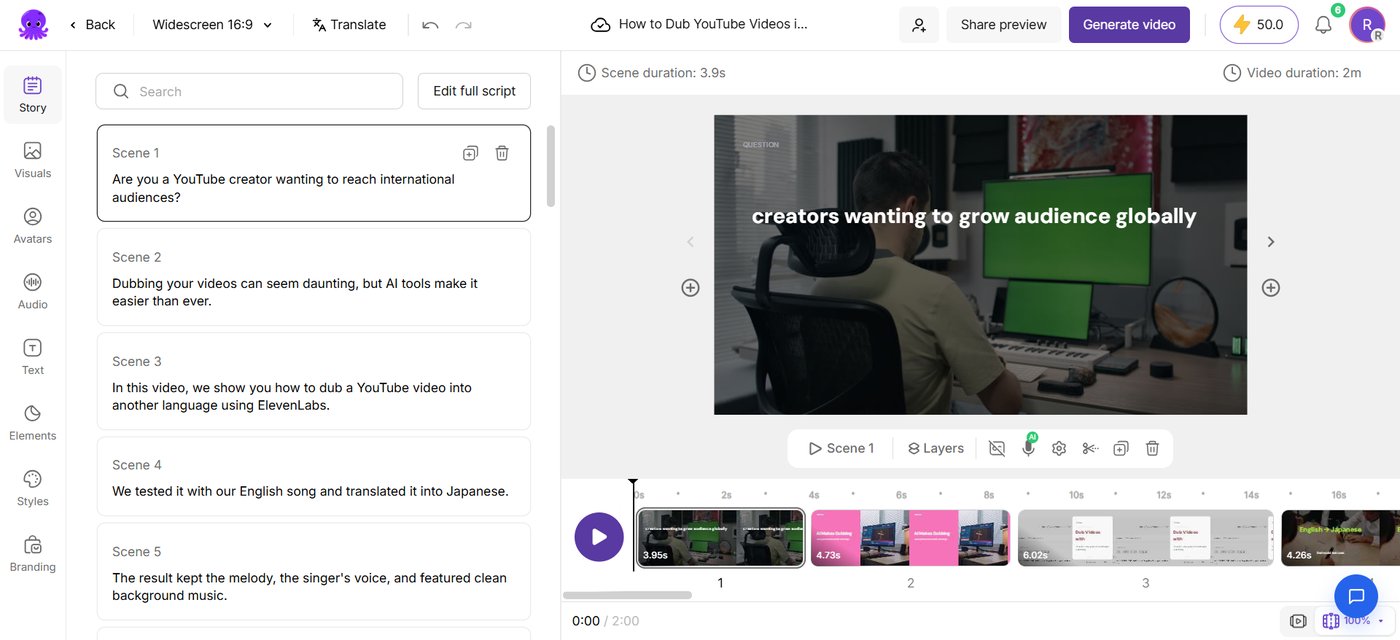Open the Avatars panel
This screenshot has width=1400, height=640.
(x=33, y=226)
